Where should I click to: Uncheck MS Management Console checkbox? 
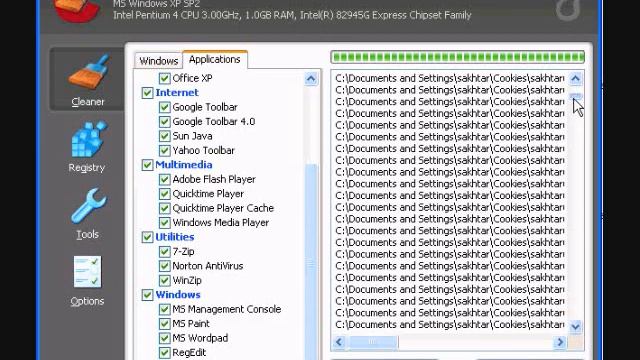164,309
